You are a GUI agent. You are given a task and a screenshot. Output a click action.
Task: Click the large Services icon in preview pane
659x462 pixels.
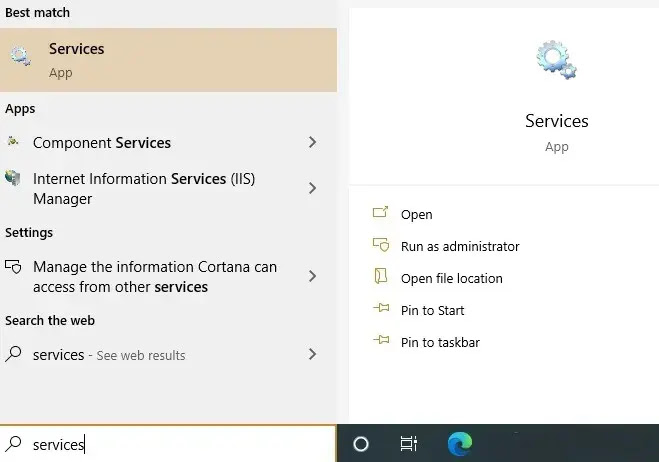[556, 61]
